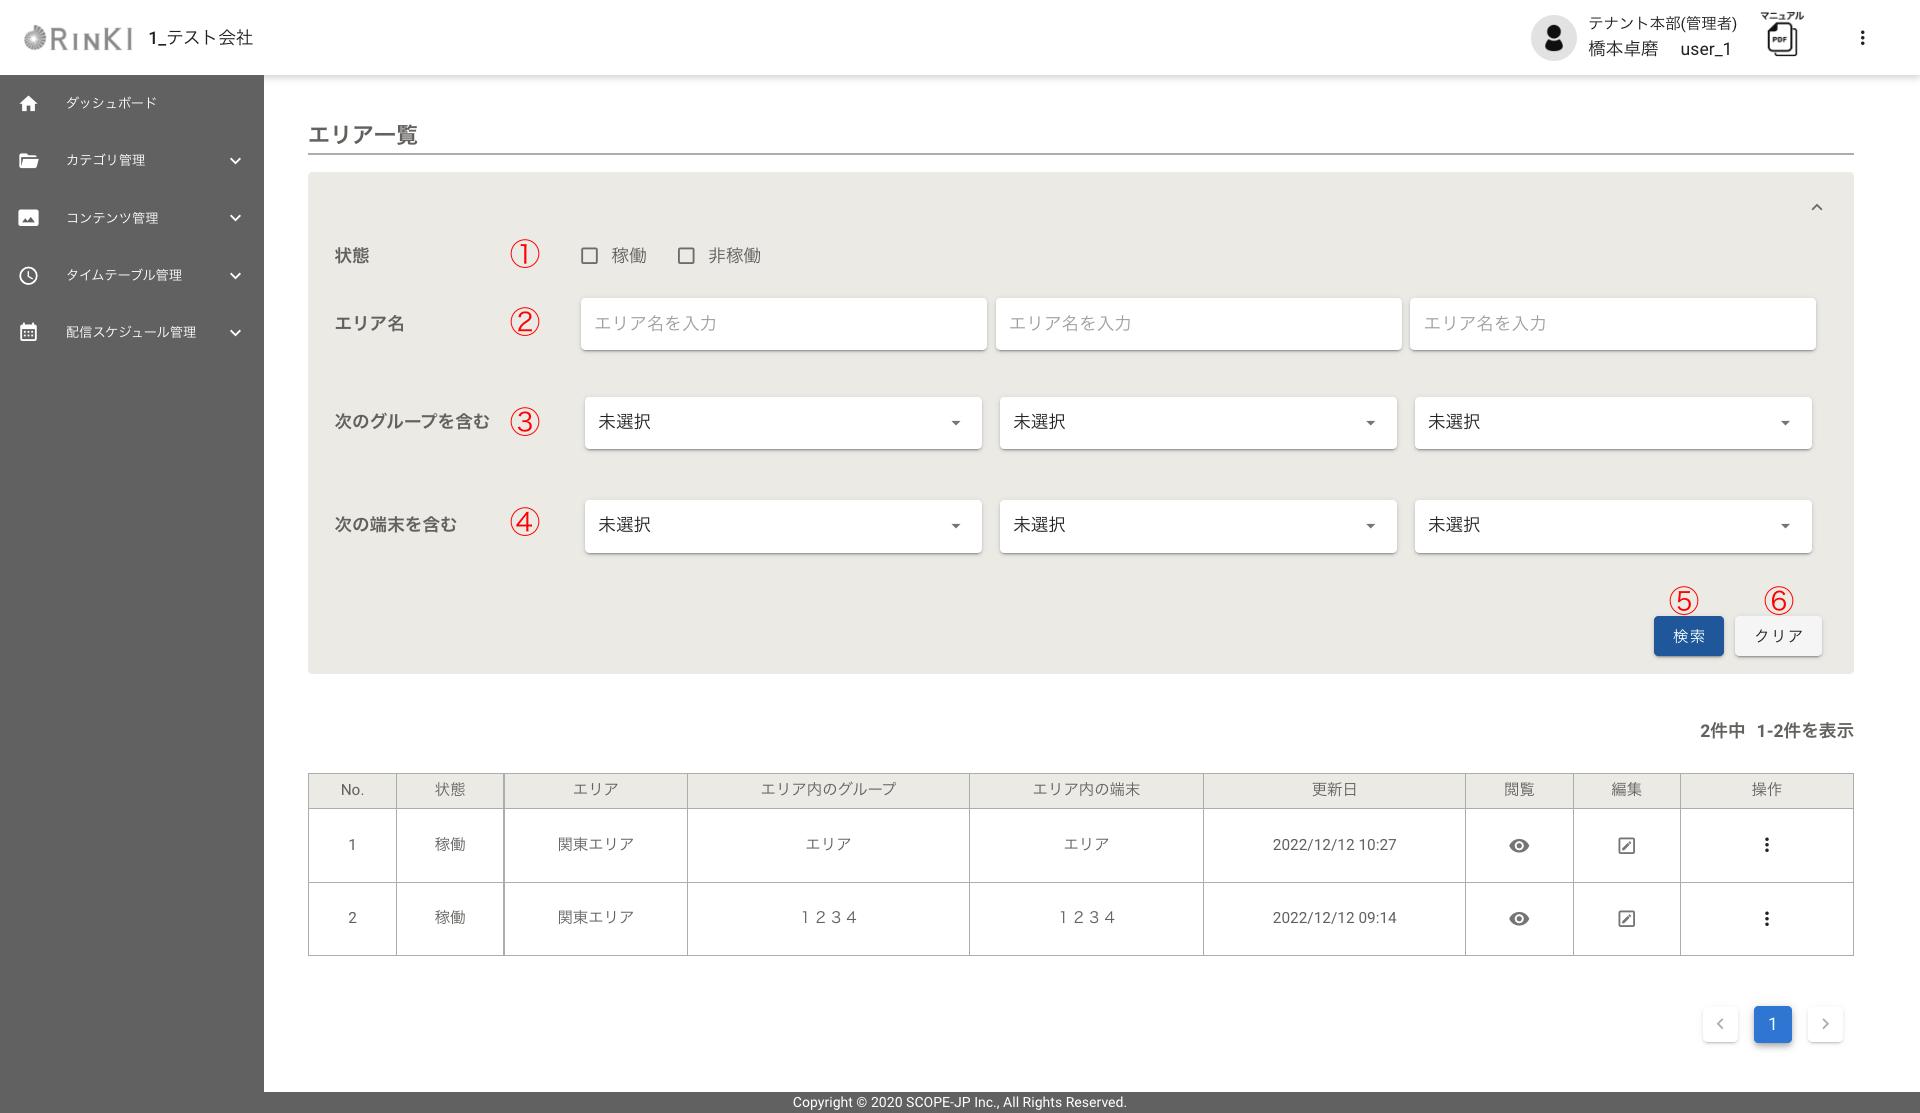Click the クリア button
Image resolution: width=1920 pixels, height=1113 pixels.
(1777, 636)
